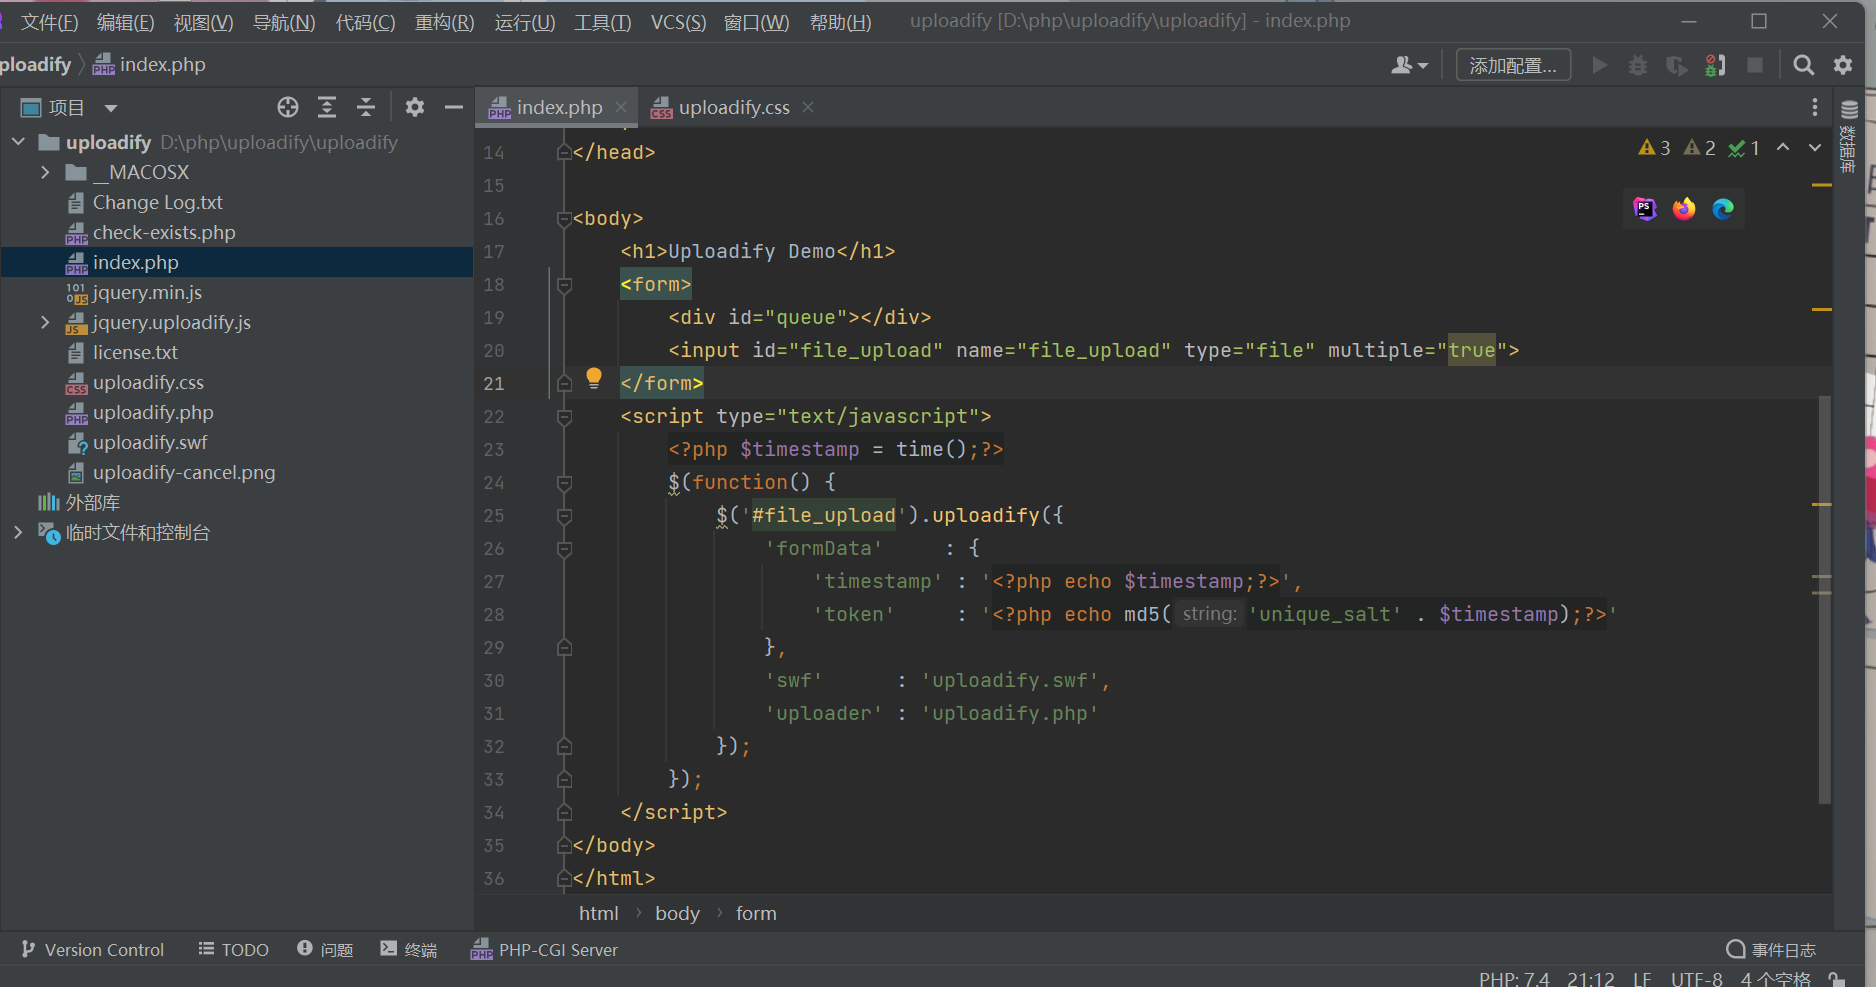1876x987 pixels.
Task: Open the Navigate menu
Action: (x=284, y=22)
